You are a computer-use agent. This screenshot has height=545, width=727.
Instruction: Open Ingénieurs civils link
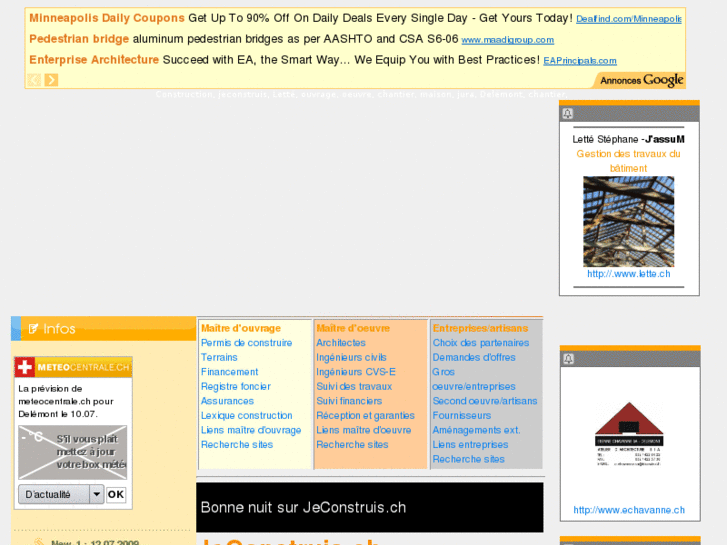[351, 357]
